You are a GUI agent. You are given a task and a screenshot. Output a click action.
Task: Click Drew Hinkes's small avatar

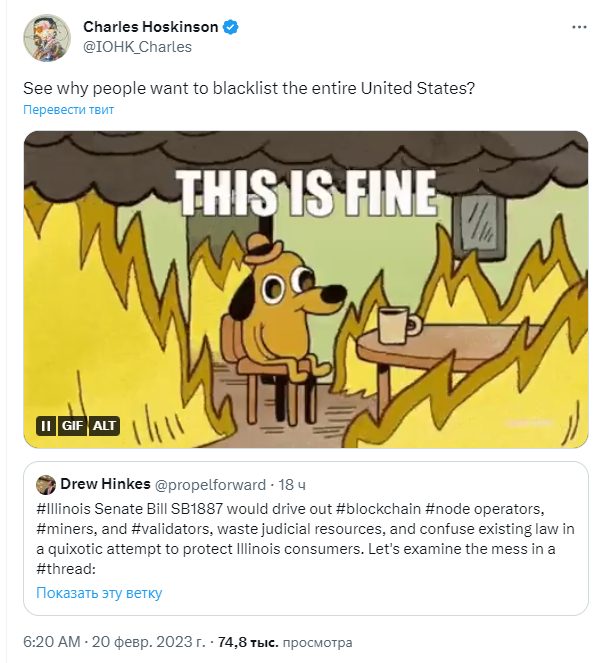point(45,485)
